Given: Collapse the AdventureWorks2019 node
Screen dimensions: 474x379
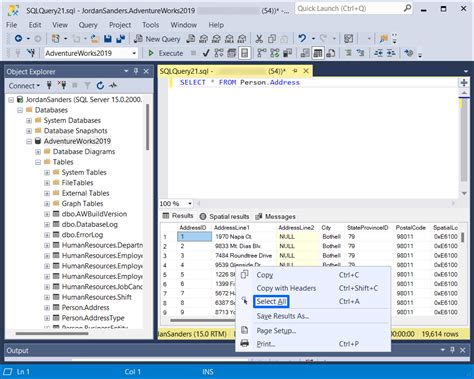Looking at the screenshot, I should [x=29, y=141].
